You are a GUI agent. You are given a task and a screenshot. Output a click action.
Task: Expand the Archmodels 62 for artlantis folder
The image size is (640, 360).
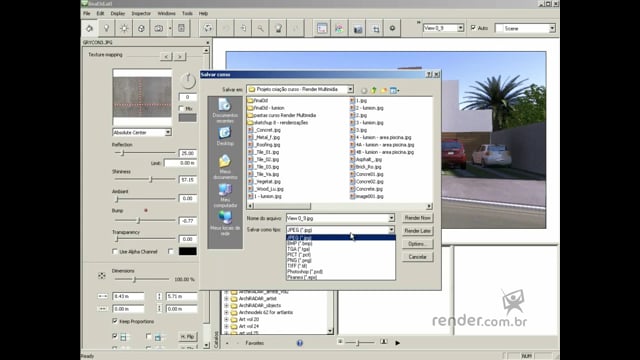click(227, 313)
